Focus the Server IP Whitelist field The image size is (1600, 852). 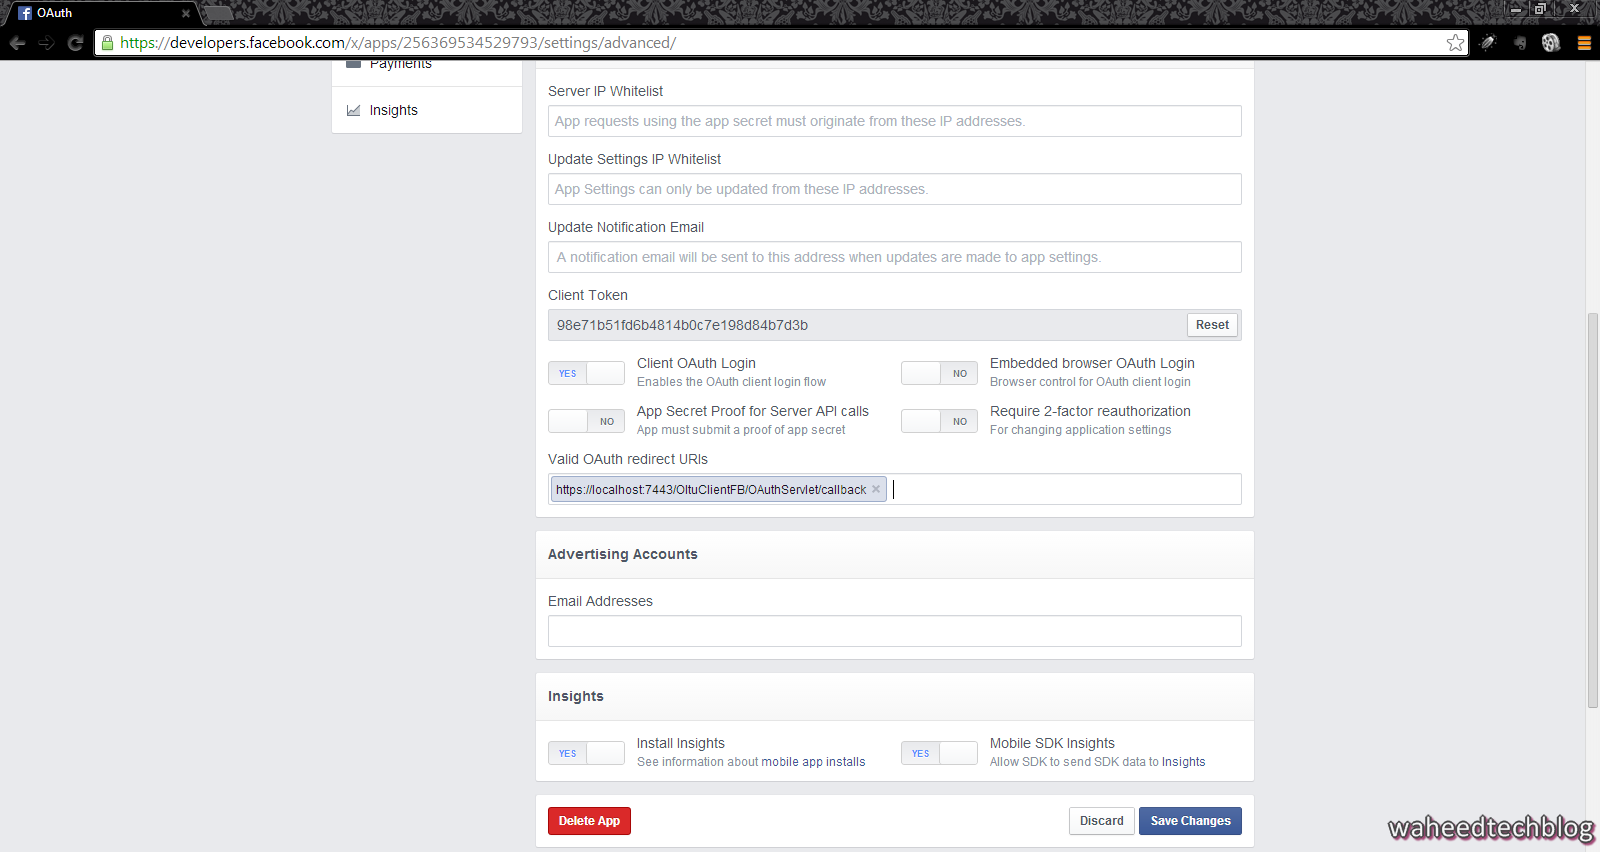[895, 121]
